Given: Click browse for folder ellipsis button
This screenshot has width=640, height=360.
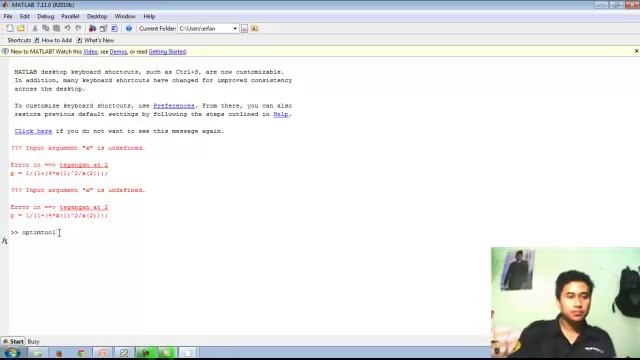Looking at the screenshot, I should tap(244, 29).
